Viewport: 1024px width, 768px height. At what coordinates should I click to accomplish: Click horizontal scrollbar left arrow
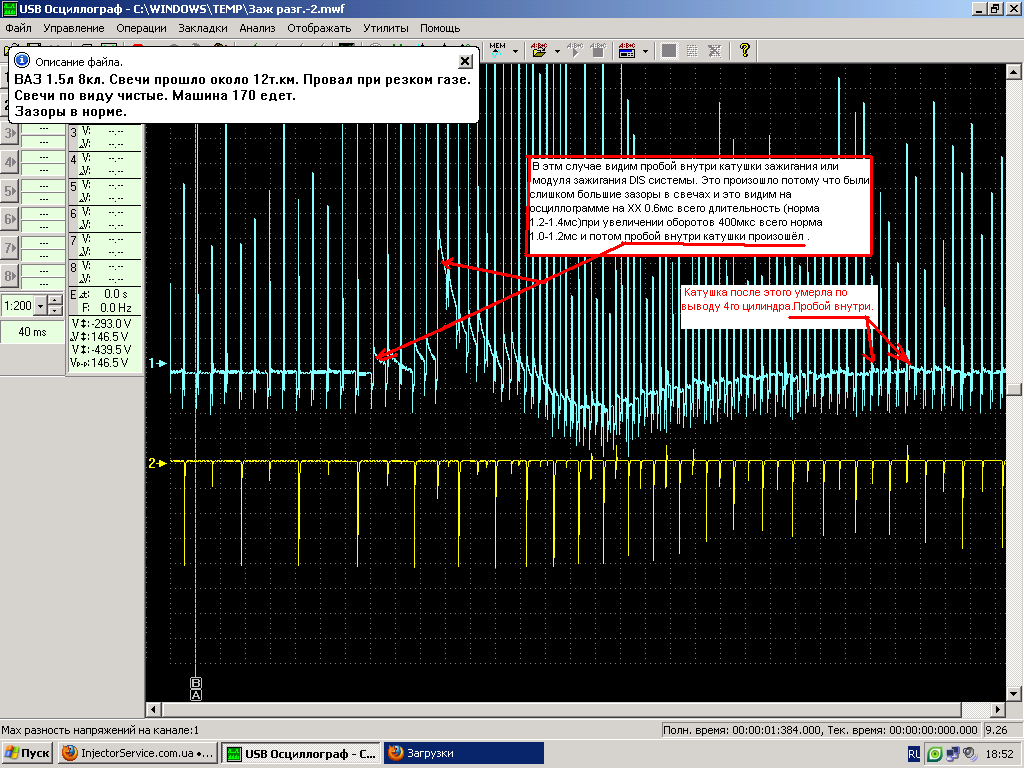153,709
